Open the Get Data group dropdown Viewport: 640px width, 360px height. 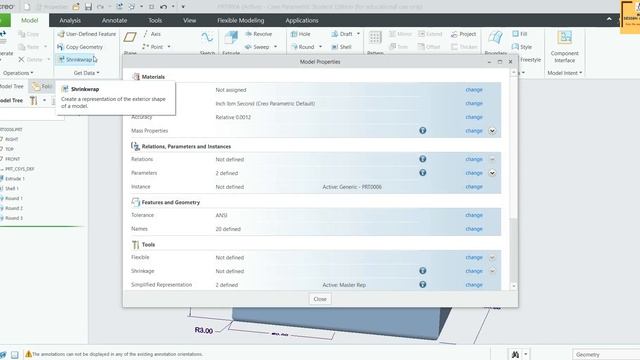click(87, 73)
